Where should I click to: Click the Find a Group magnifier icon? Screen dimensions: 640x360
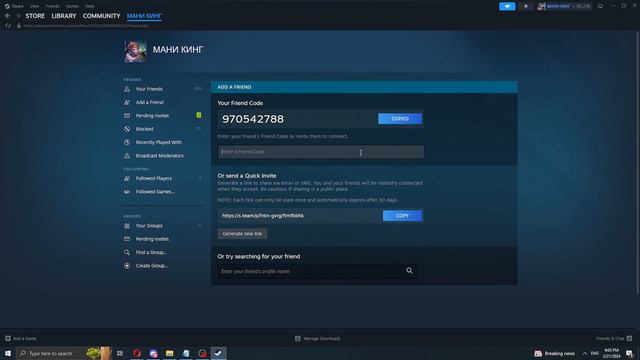point(127,253)
